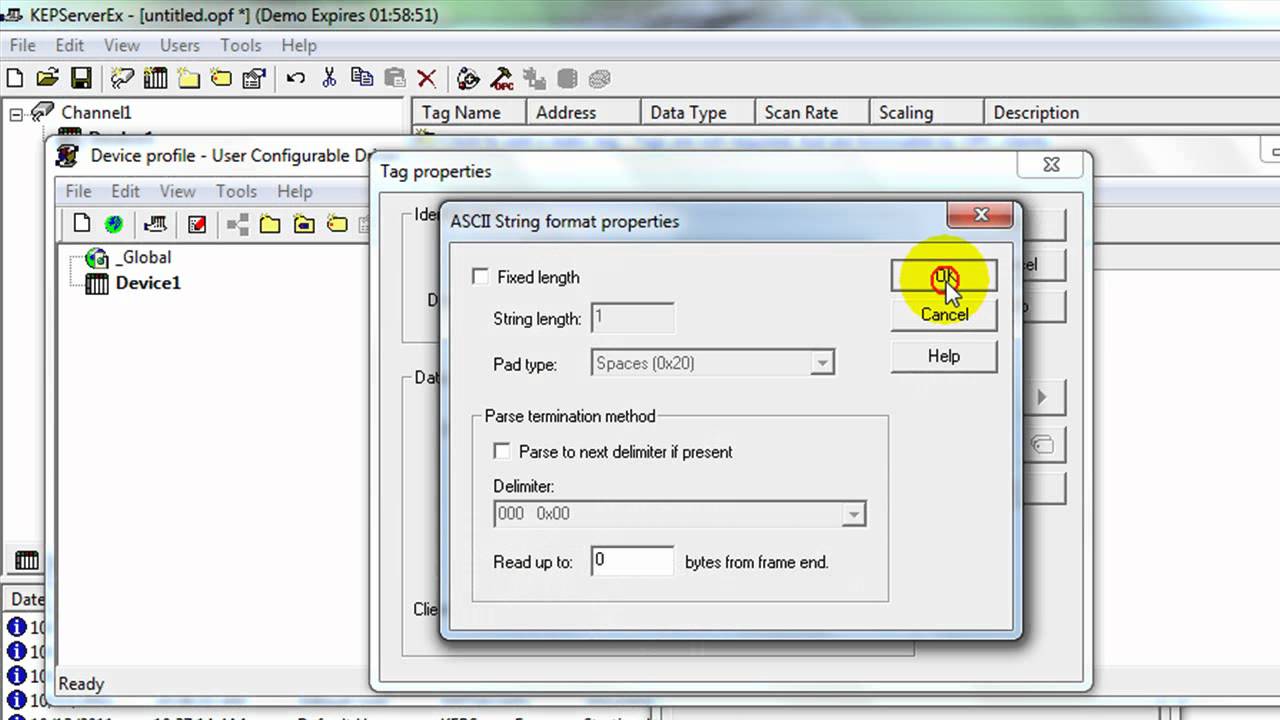Click the Ready status bar text
This screenshot has height=720, width=1280.
[x=81, y=684]
